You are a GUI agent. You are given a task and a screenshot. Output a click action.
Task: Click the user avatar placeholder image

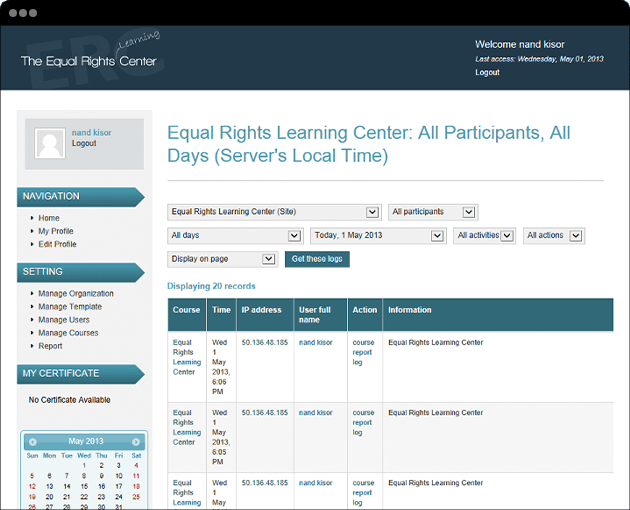(50, 143)
